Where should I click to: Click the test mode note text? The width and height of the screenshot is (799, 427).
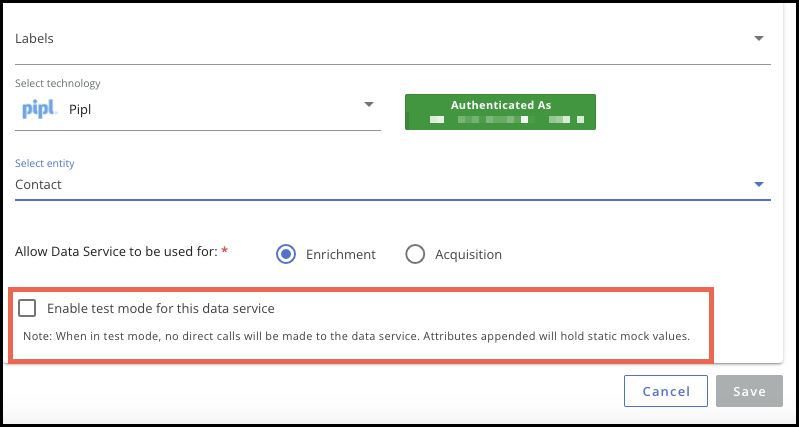point(357,336)
